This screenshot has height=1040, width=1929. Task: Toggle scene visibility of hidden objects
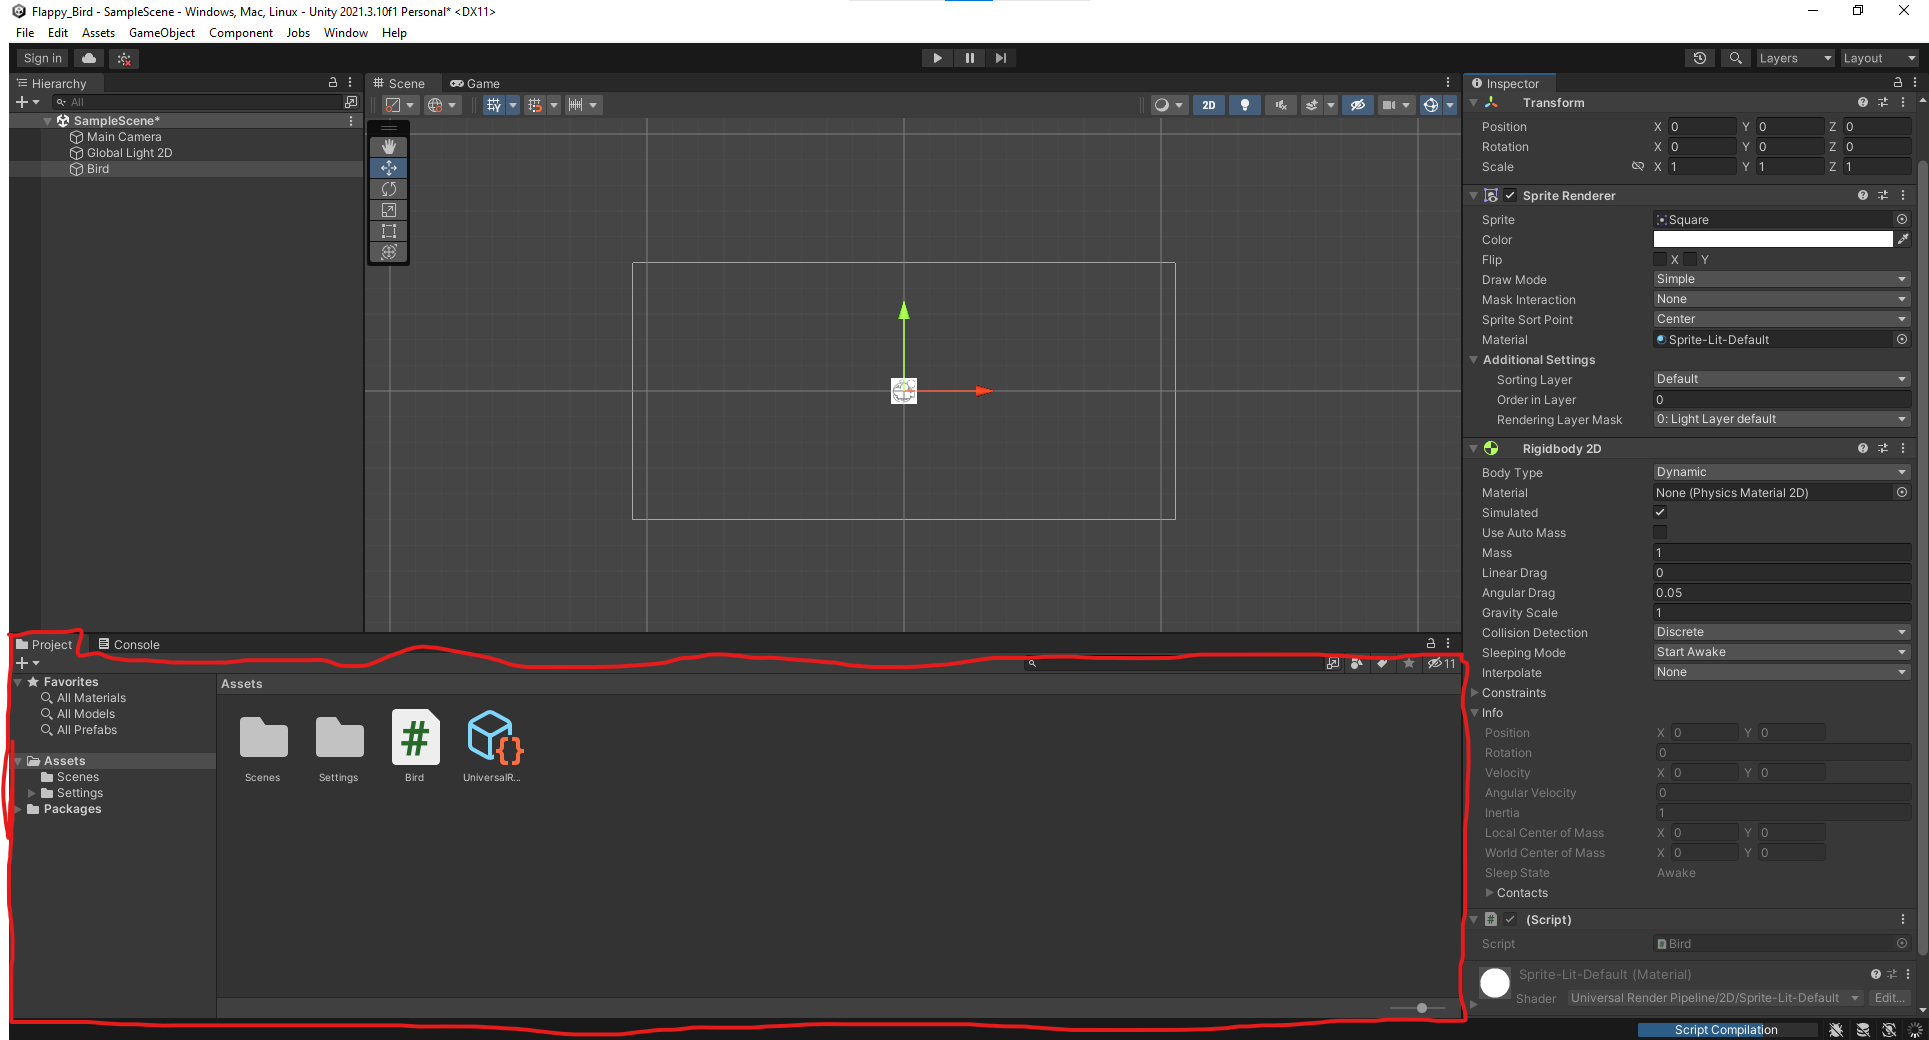pyautogui.click(x=1357, y=105)
